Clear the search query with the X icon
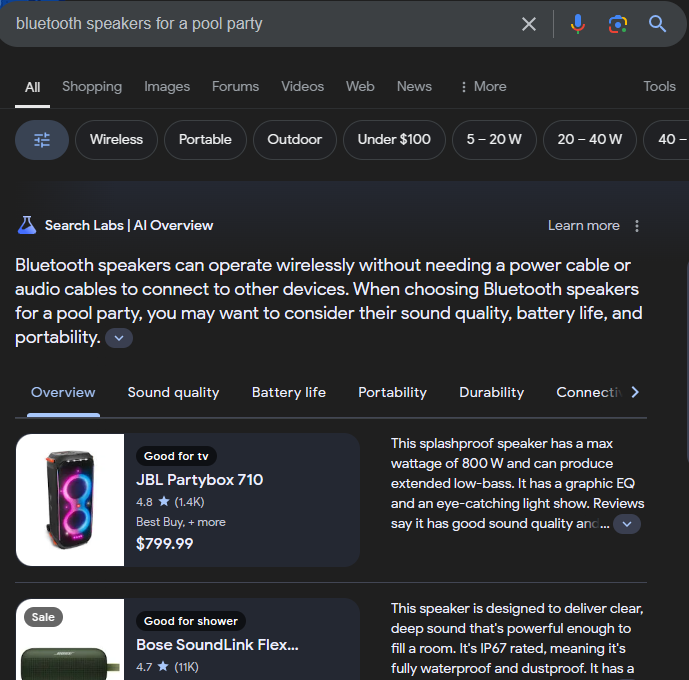The width and height of the screenshot is (689, 680). coord(529,24)
